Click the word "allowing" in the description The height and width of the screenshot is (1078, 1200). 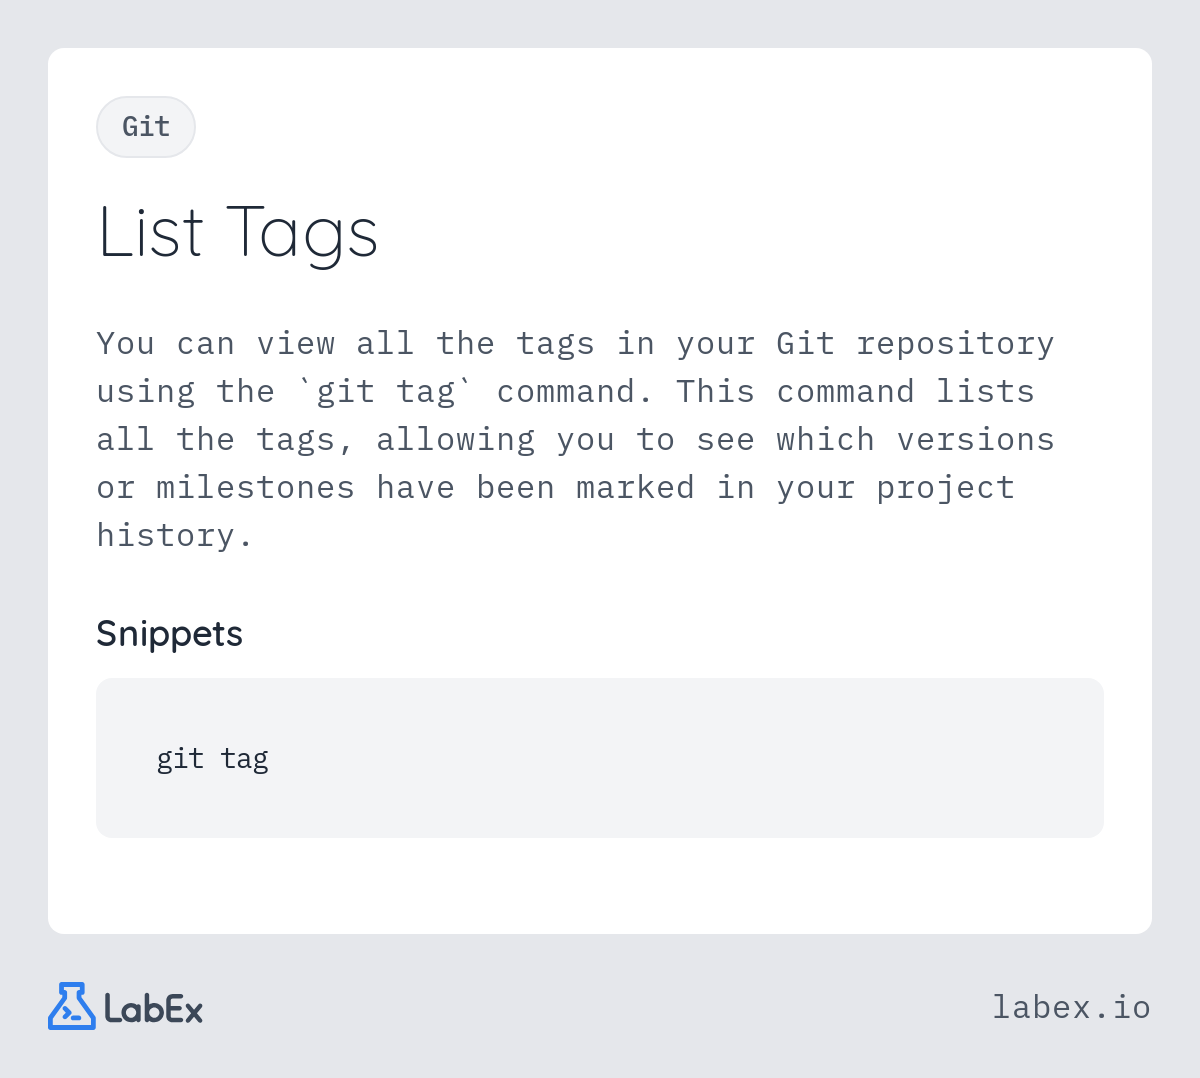pyautogui.click(x=455, y=439)
